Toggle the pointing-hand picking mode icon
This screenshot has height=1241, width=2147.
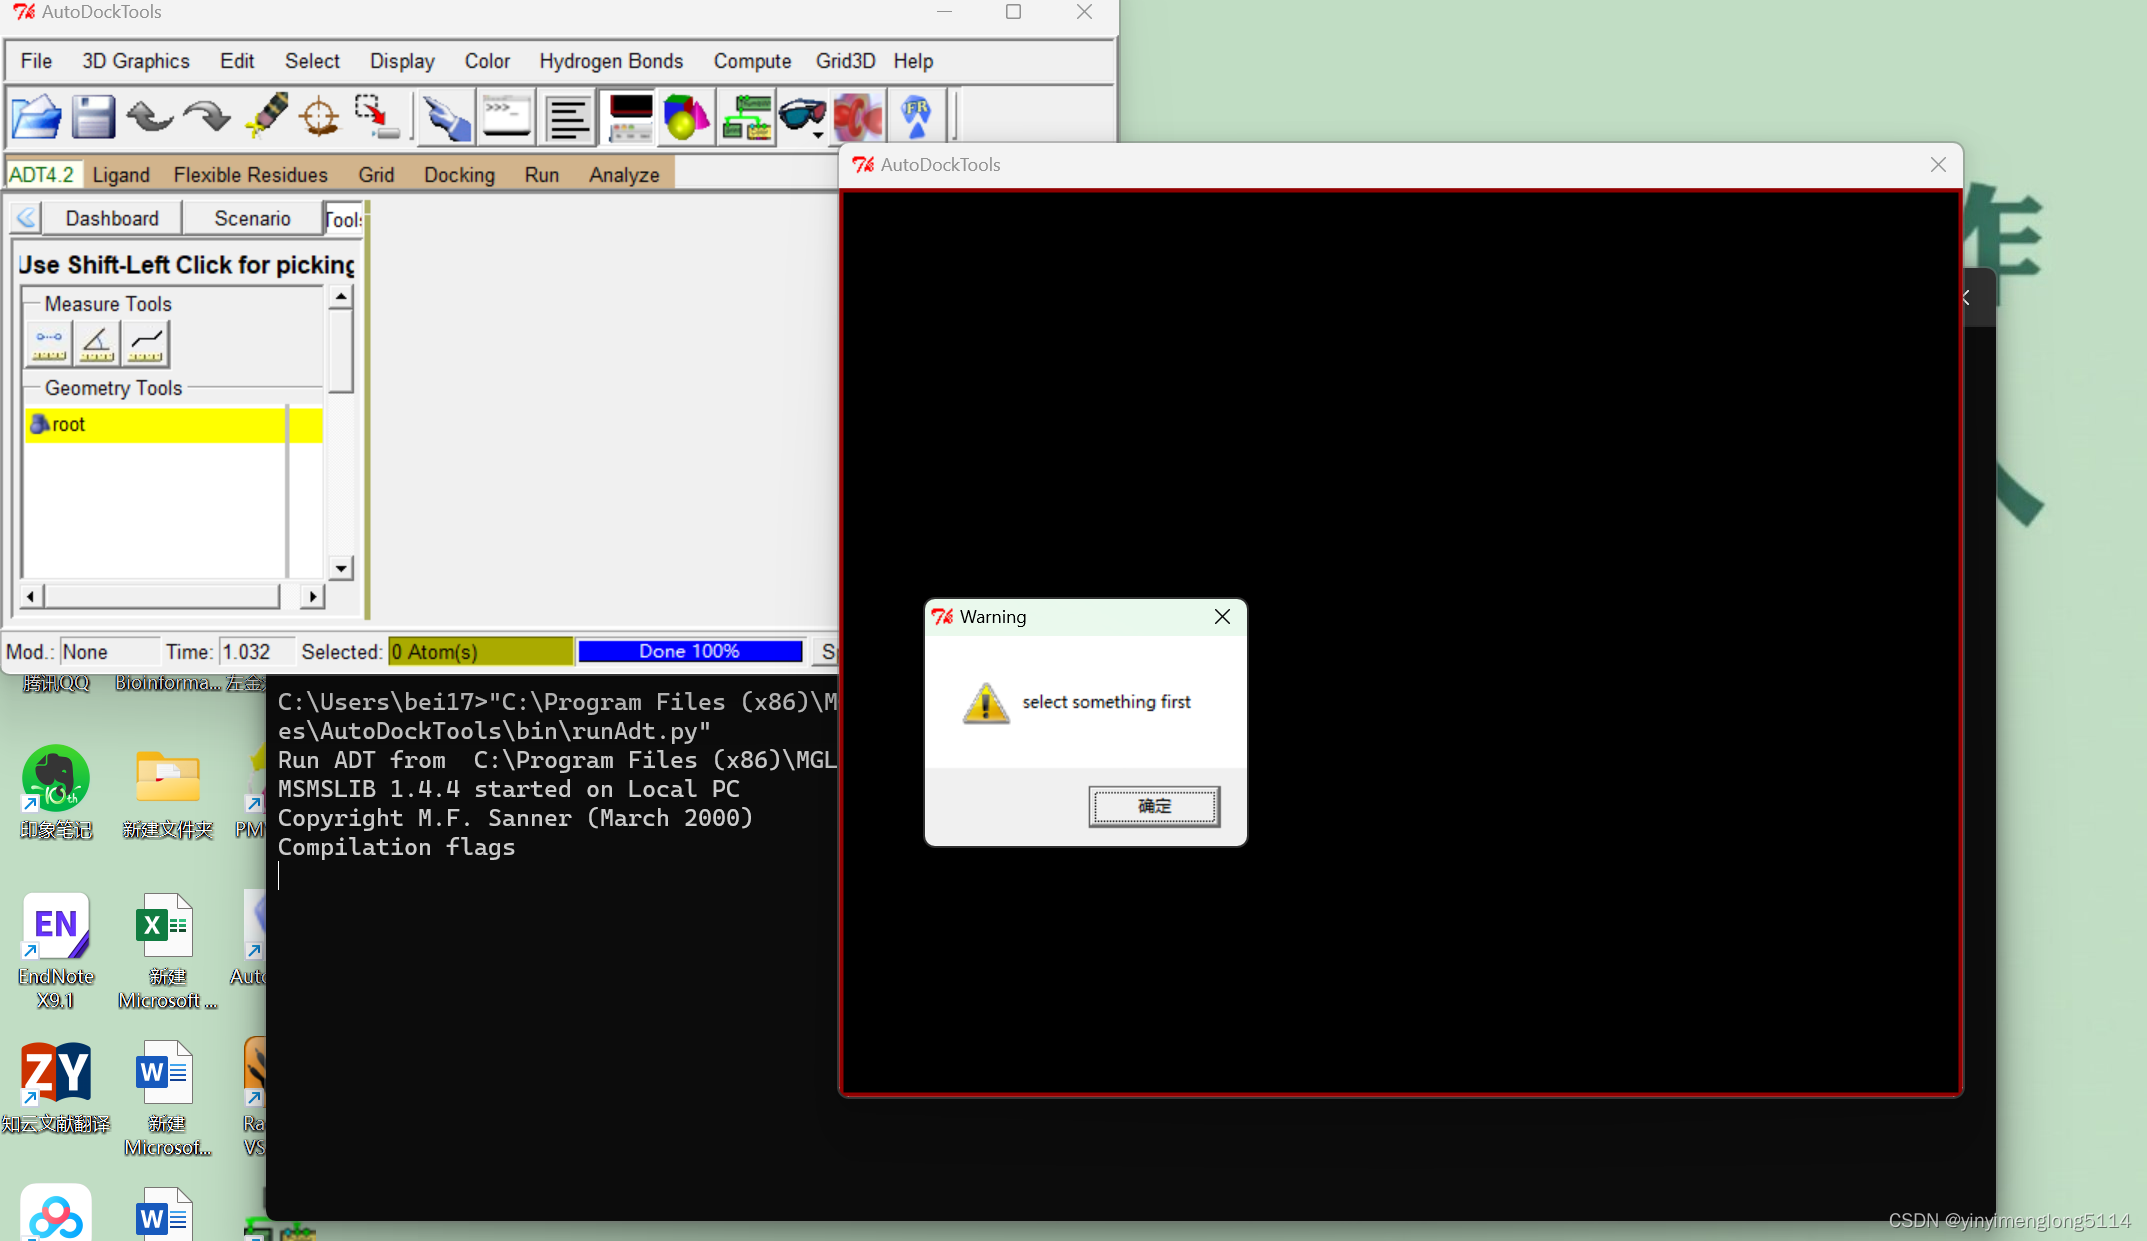point(446,118)
